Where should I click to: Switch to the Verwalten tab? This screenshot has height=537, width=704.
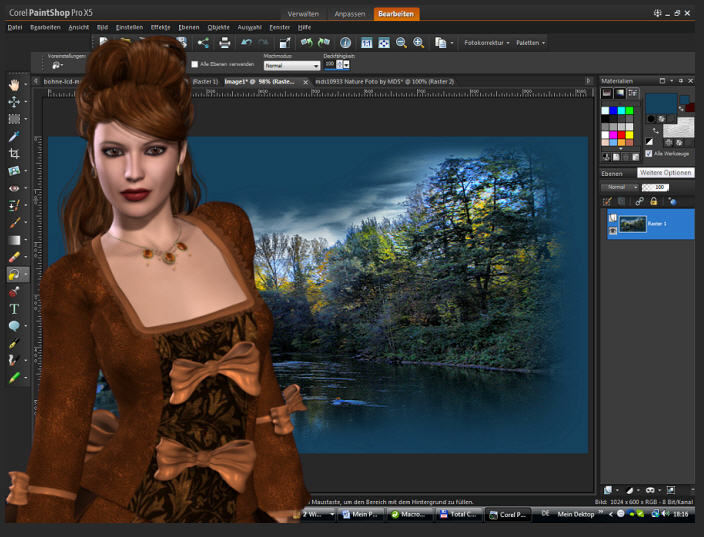pos(304,14)
